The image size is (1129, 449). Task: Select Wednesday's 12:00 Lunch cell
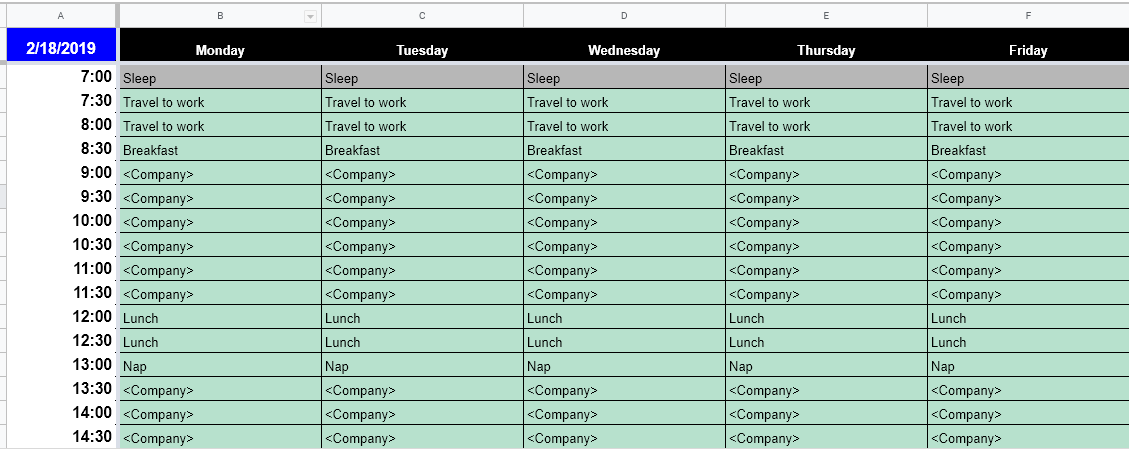[624, 318]
